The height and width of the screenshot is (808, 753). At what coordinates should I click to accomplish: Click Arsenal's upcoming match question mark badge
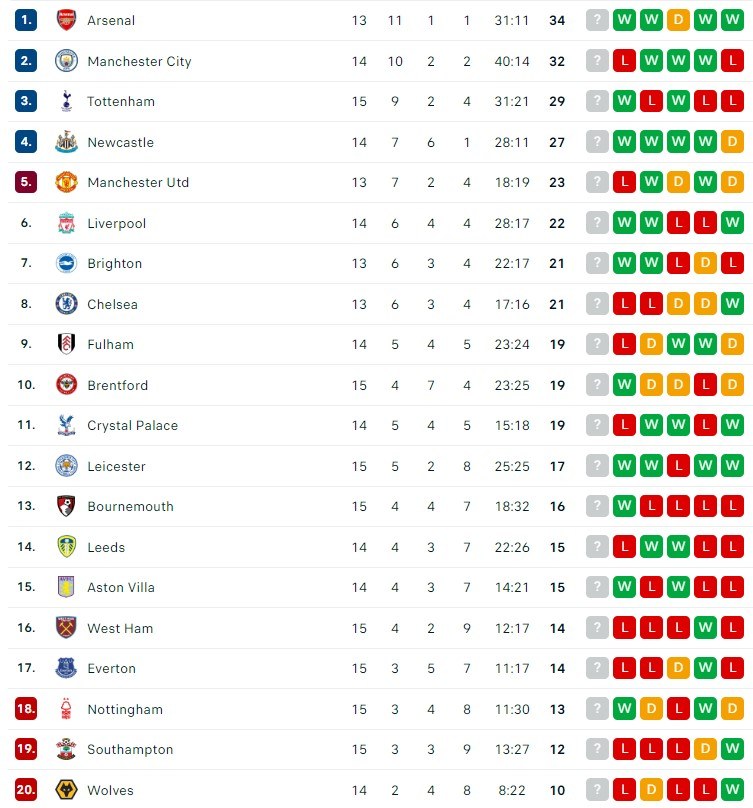click(597, 20)
